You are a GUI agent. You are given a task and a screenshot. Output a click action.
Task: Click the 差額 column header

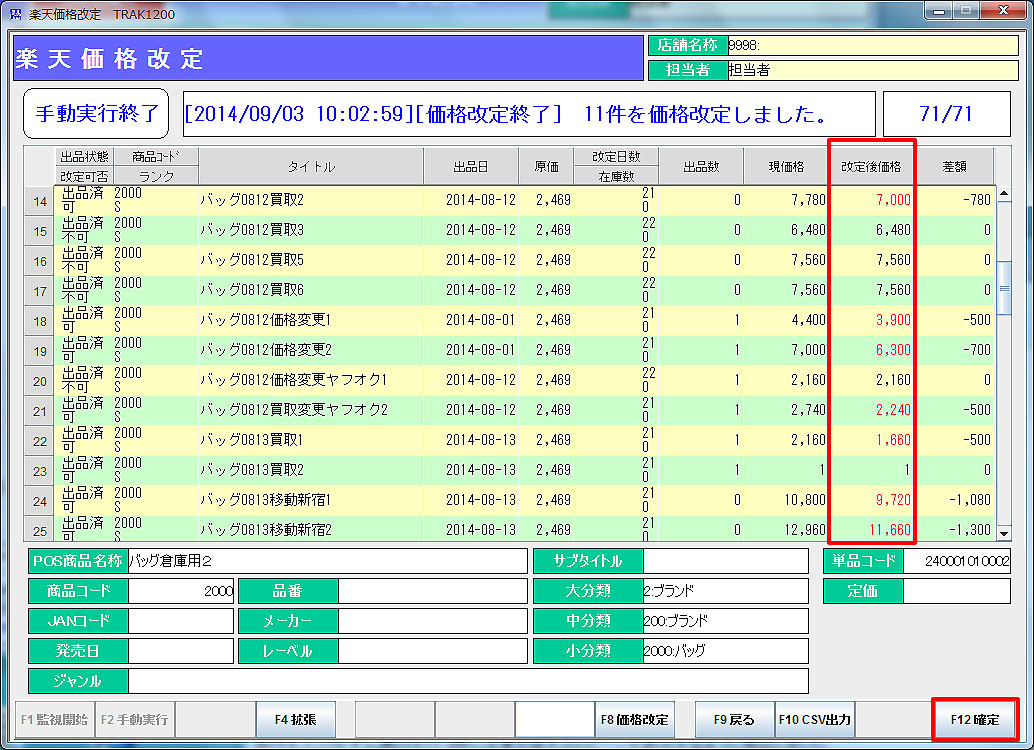(955, 167)
